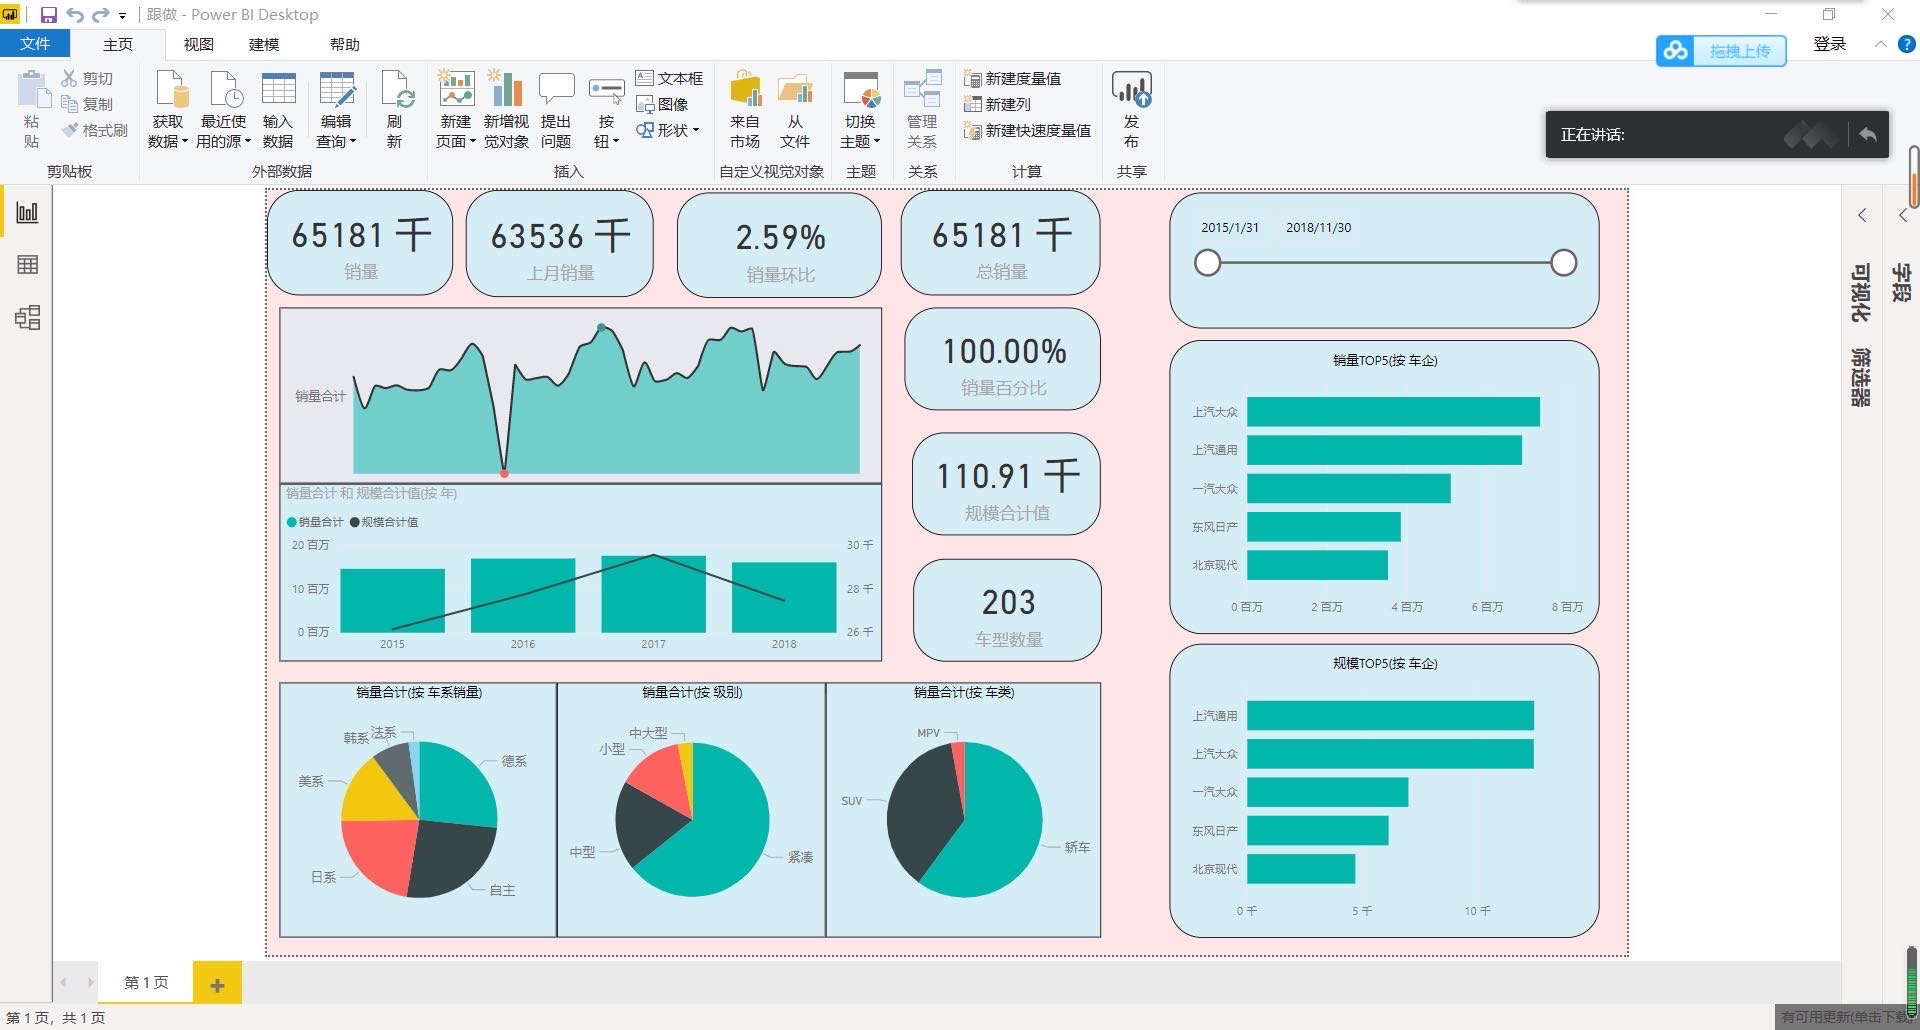Screen dimensions: 1920x1030
Task: Insert an Image (图像)
Action: point(662,104)
